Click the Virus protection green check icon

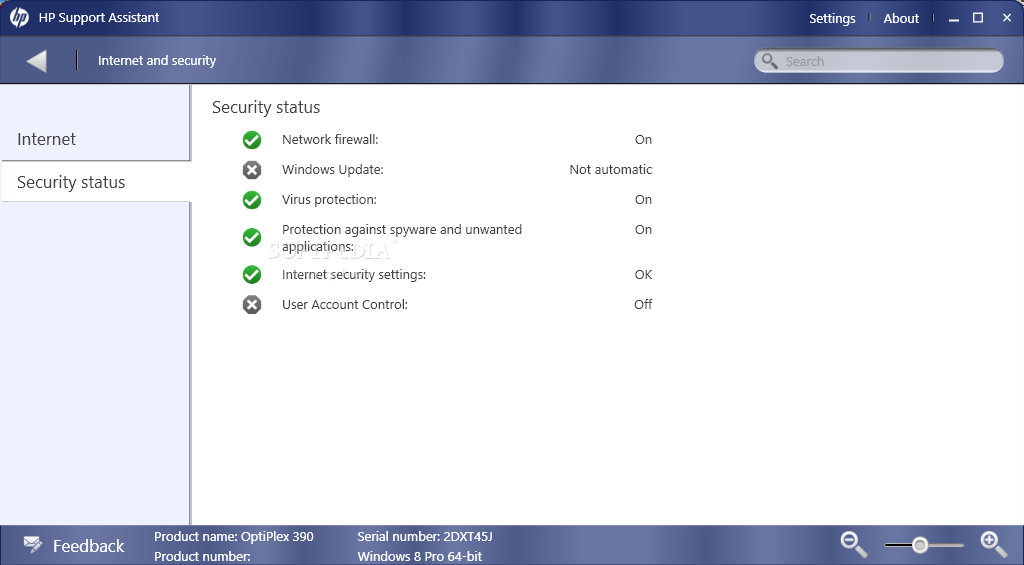[251, 200]
